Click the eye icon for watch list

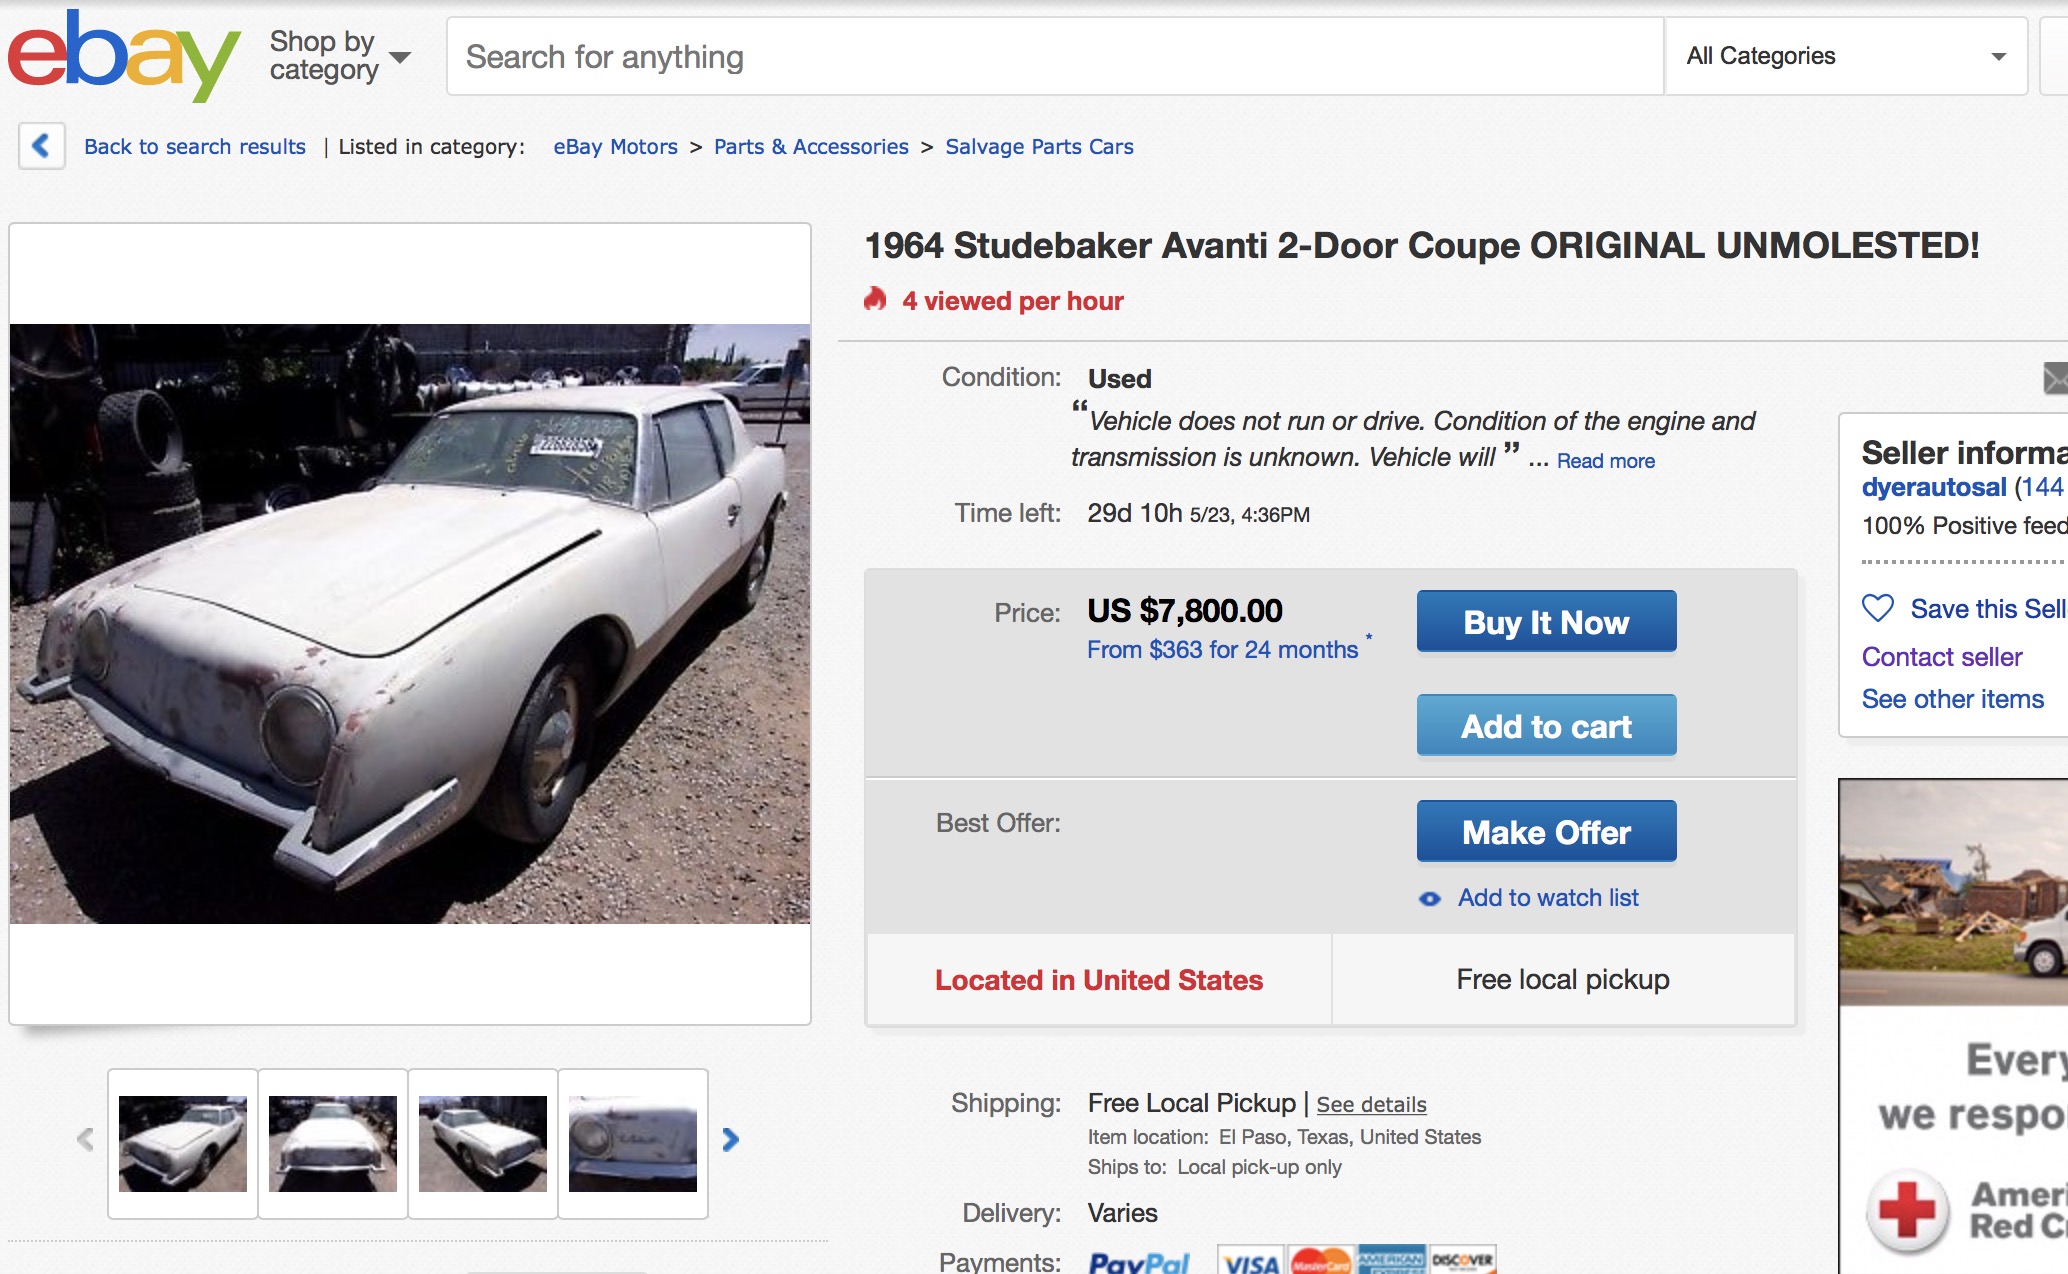tap(1430, 899)
